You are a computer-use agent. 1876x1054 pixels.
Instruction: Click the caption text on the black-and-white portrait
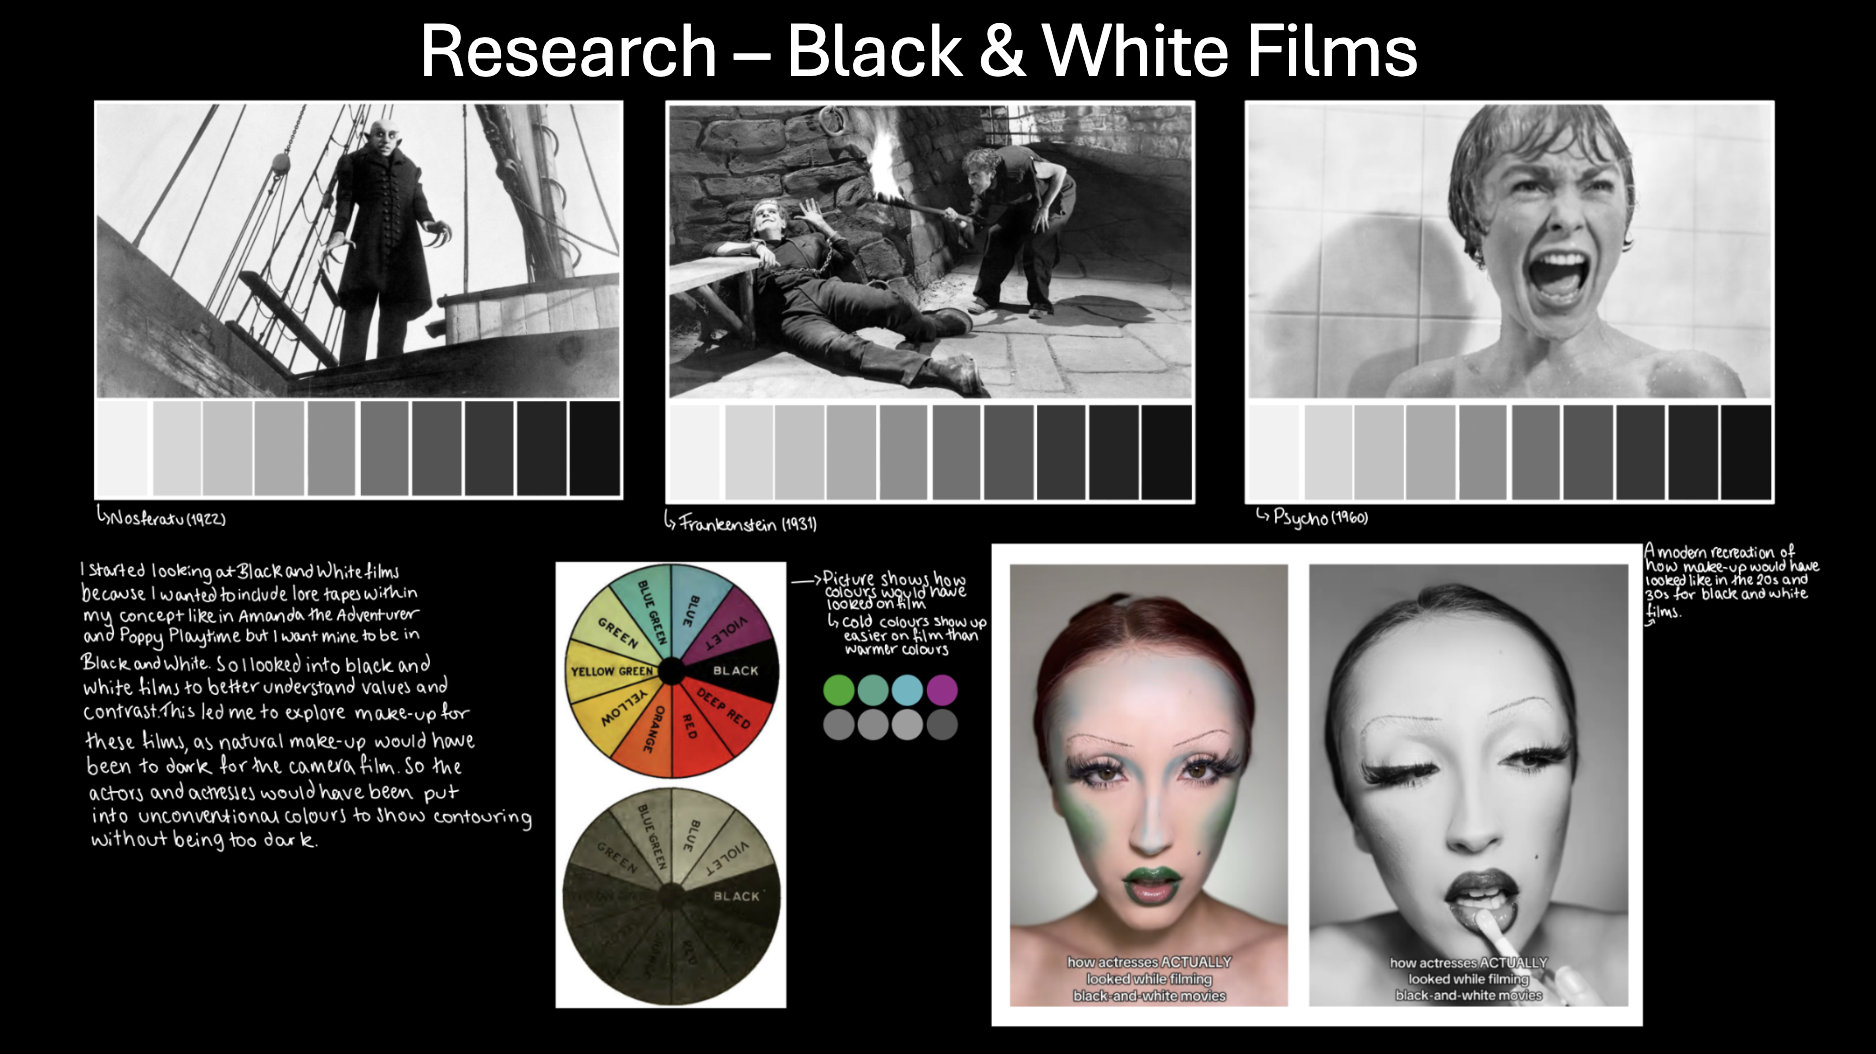click(1468, 979)
